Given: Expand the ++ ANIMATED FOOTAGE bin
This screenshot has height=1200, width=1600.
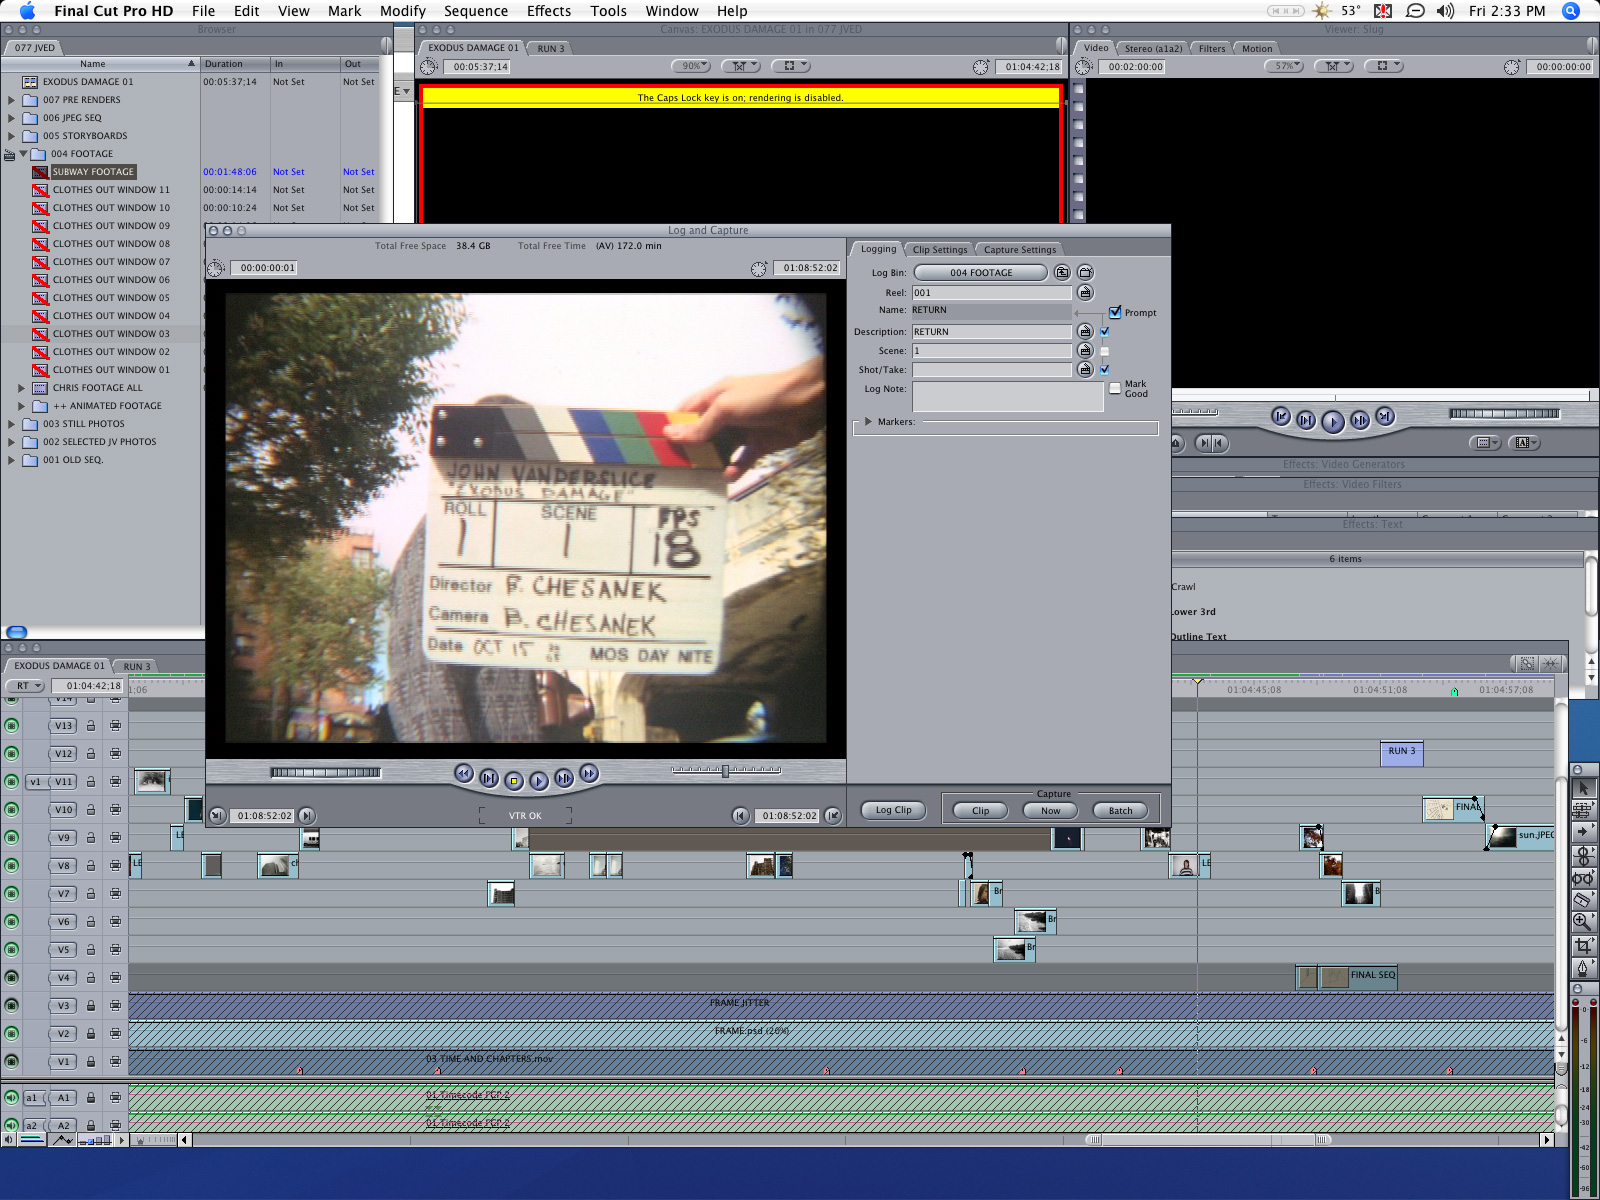Looking at the screenshot, I should point(22,406).
